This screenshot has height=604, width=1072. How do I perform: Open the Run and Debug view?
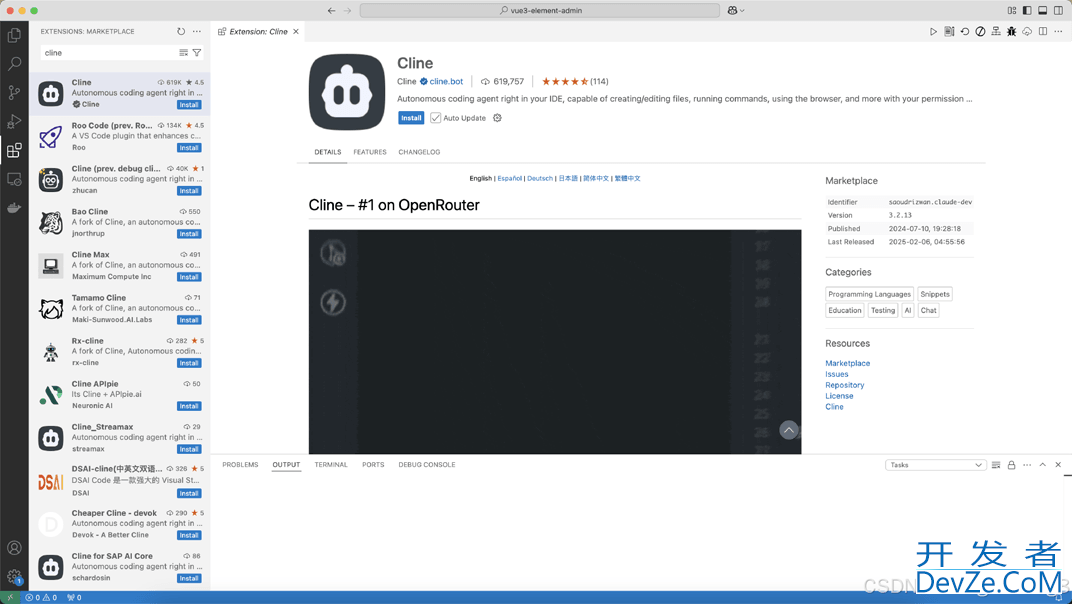[14, 121]
